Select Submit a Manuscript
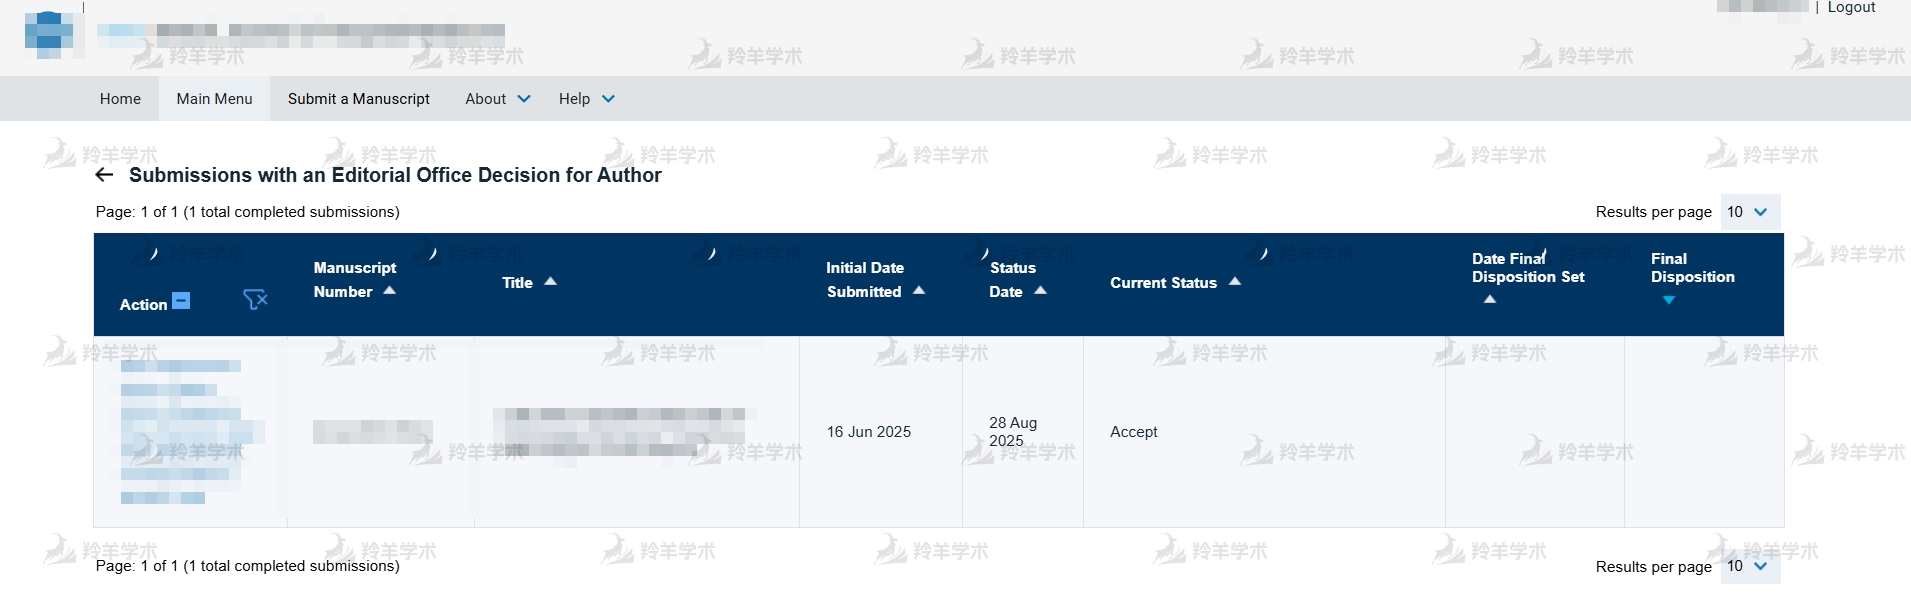This screenshot has height=604, width=1911. coord(358,99)
